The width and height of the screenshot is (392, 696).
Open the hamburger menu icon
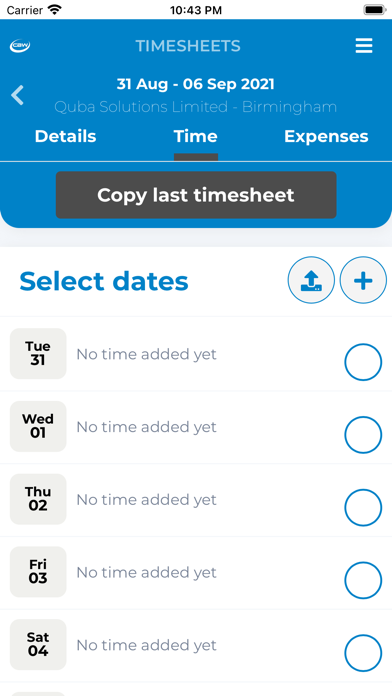(x=364, y=46)
